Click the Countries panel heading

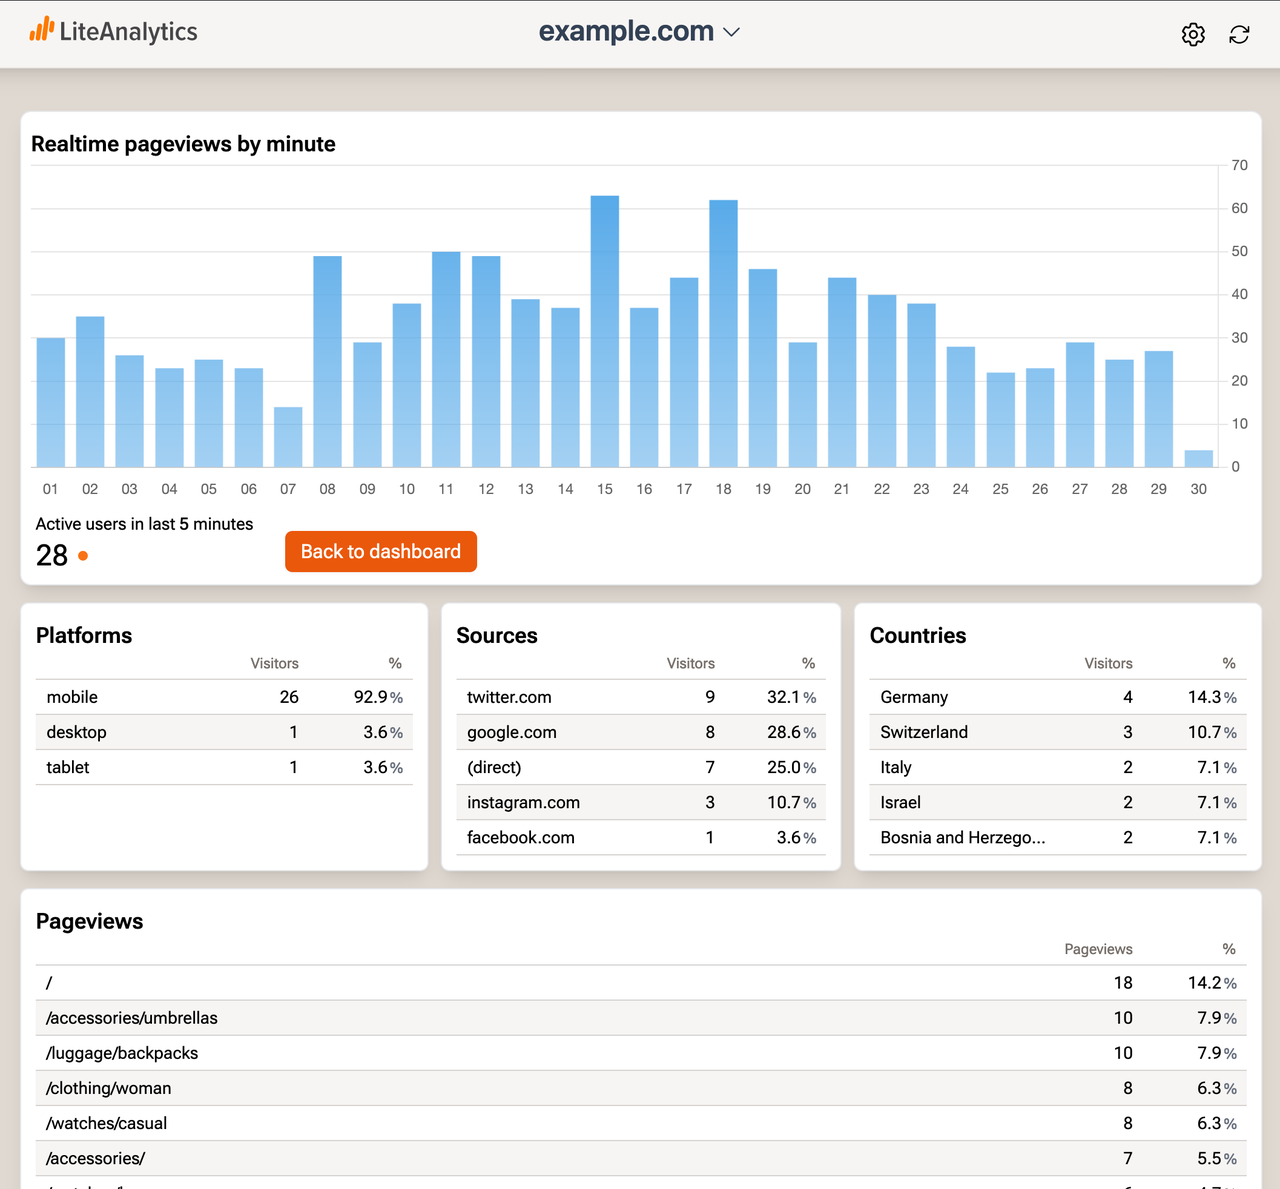(917, 635)
